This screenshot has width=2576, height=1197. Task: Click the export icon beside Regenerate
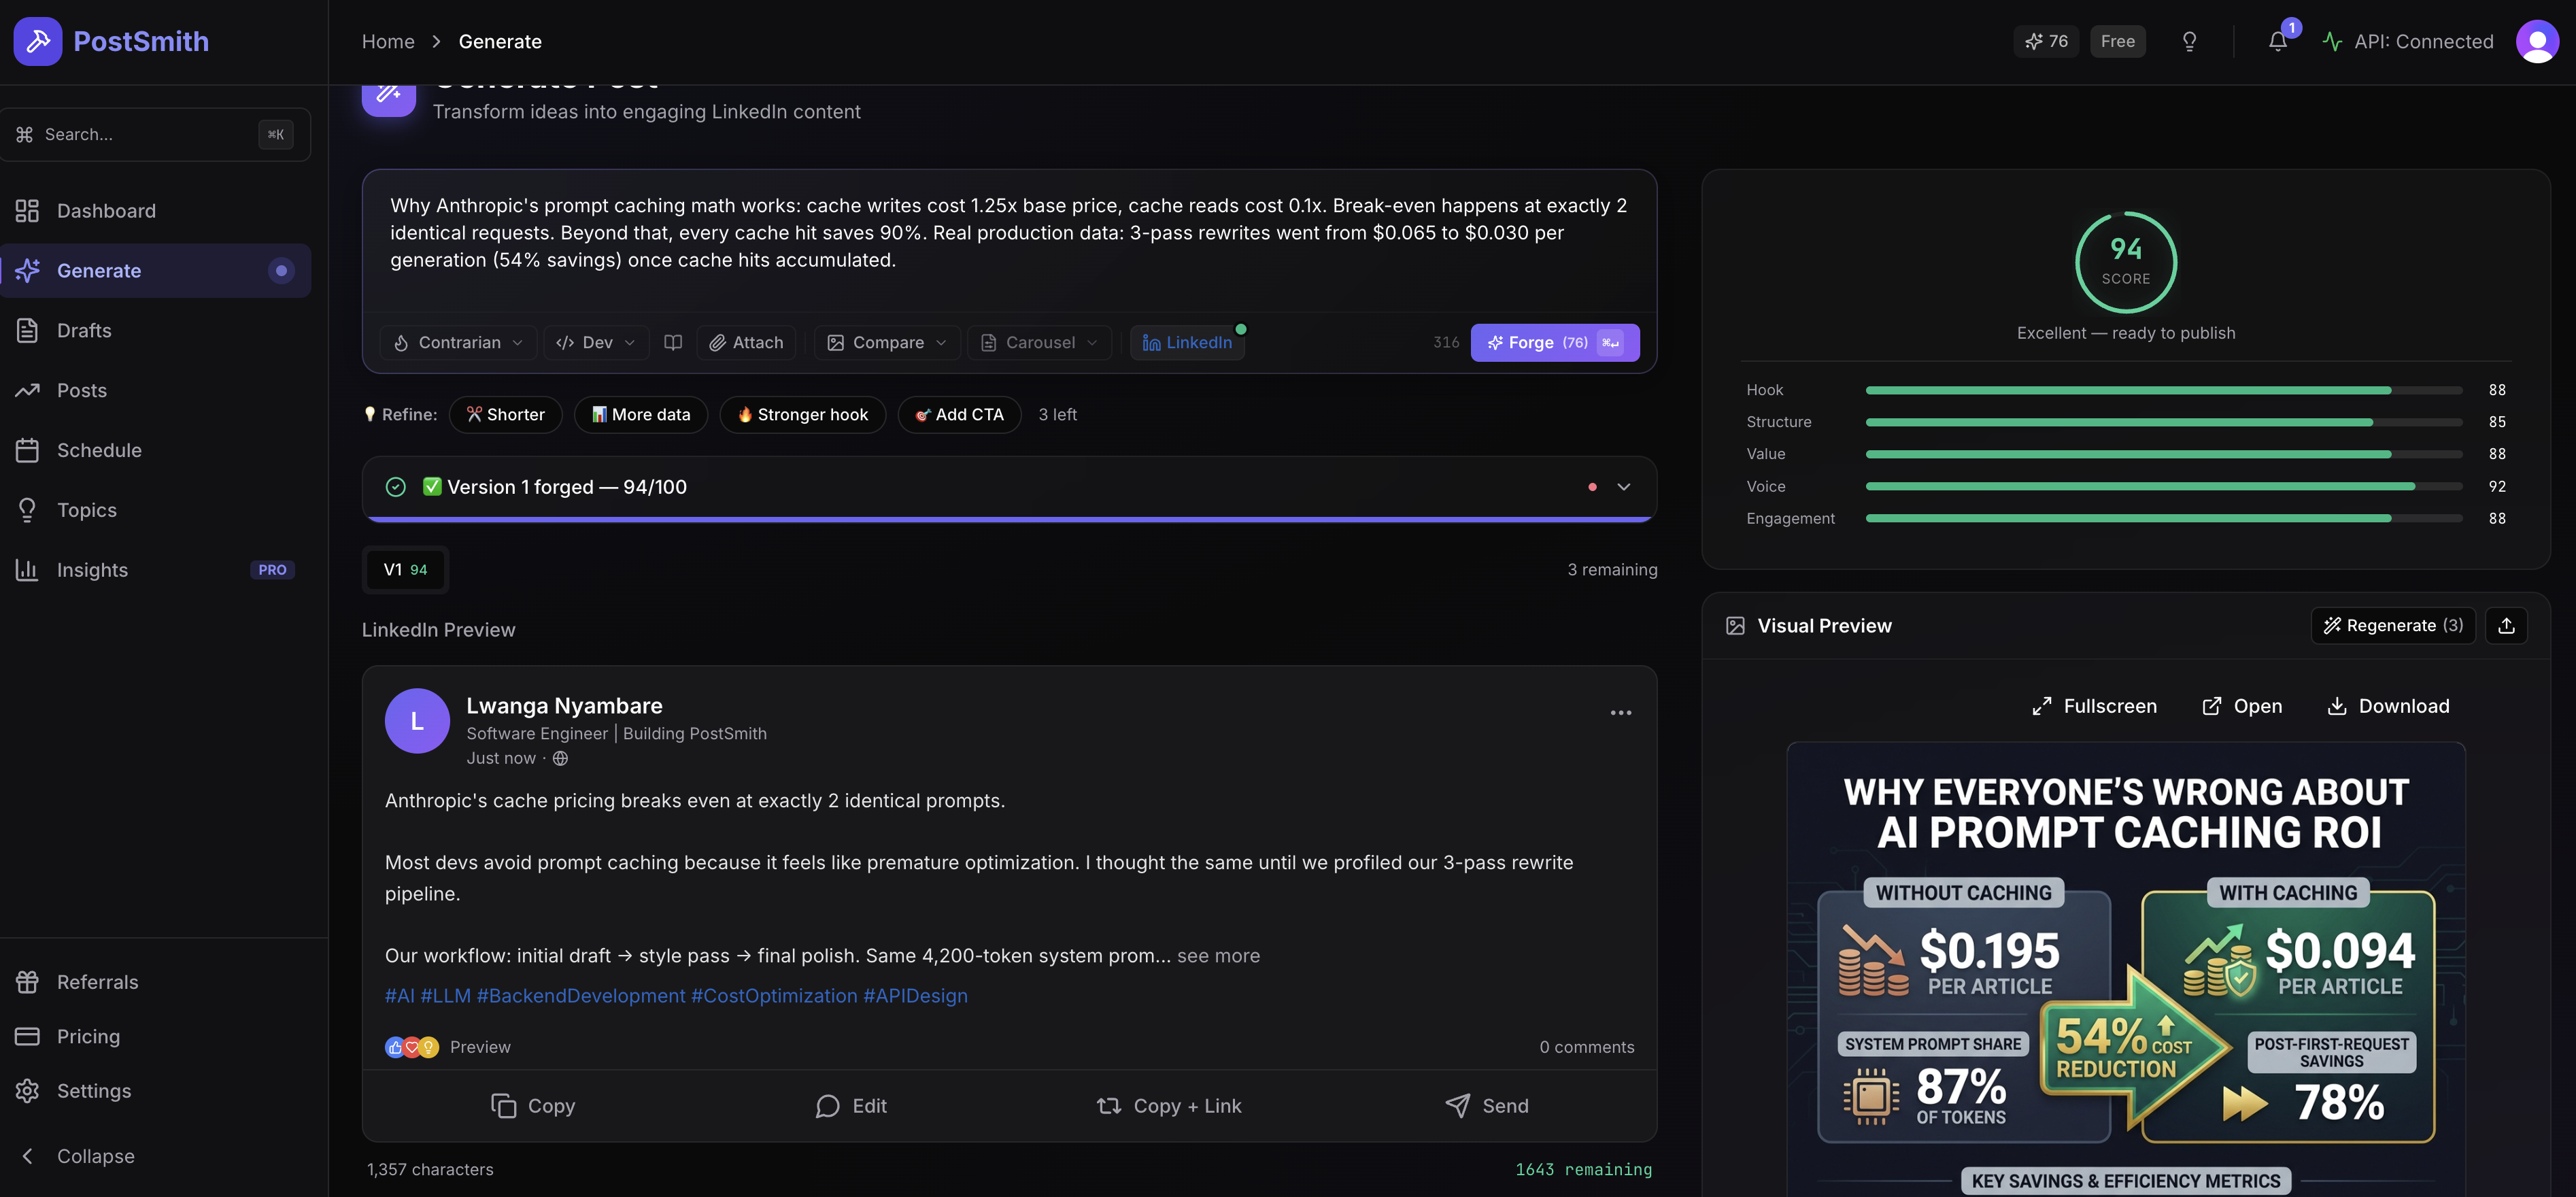tap(2506, 625)
